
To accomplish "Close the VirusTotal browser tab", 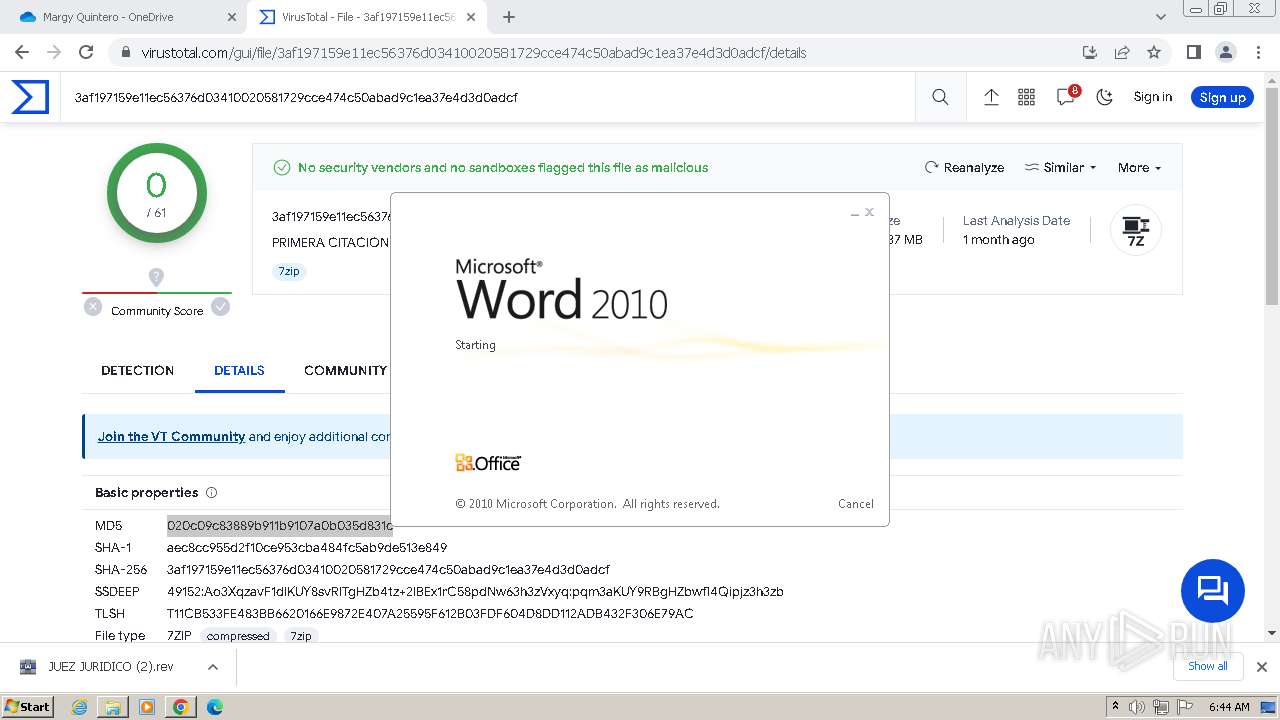I will pyautogui.click(x=471, y=17).
